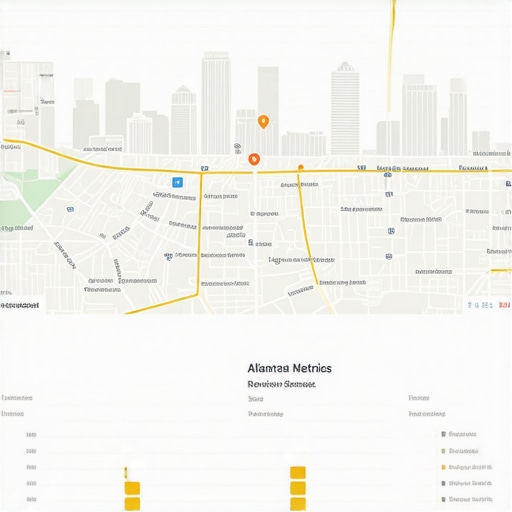
Task: Open the blue square map marker
Action: [x=177, y=182]
